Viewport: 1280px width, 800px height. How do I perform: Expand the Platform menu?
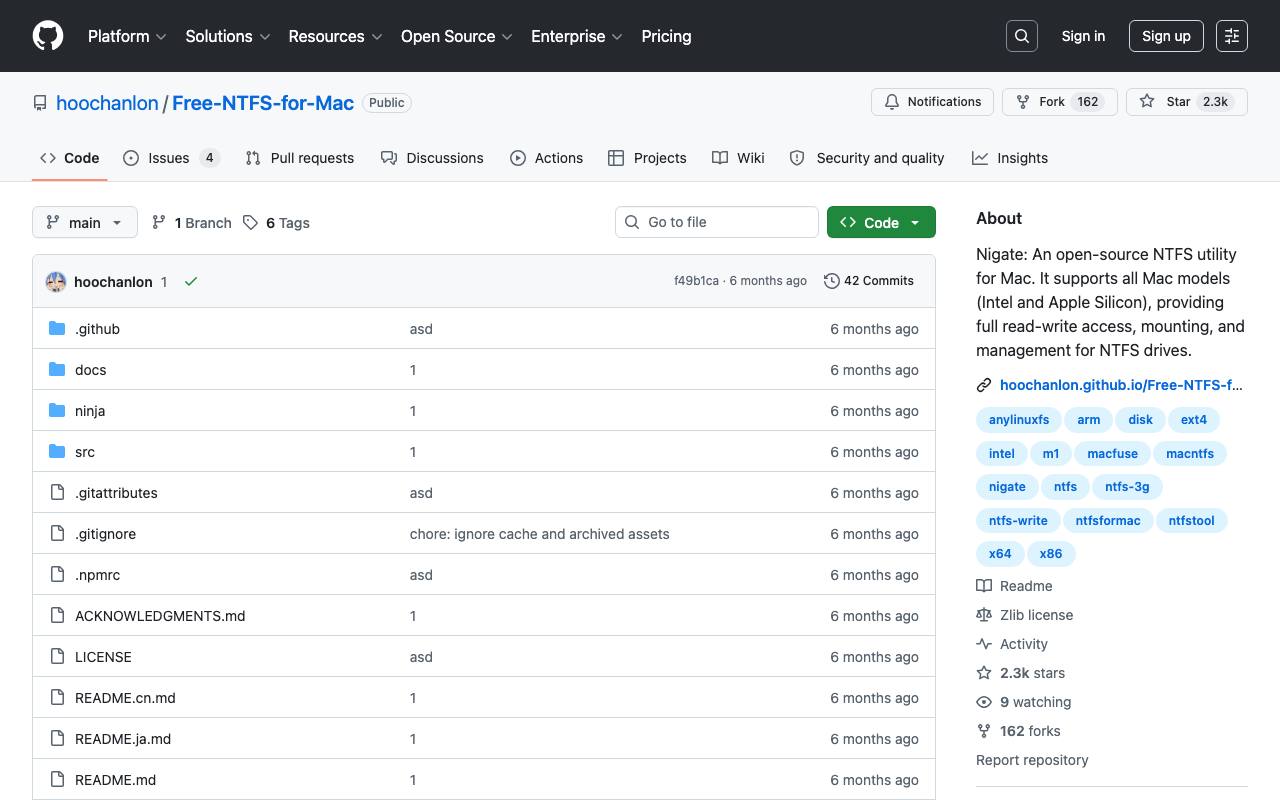click(x=127, y=36)
